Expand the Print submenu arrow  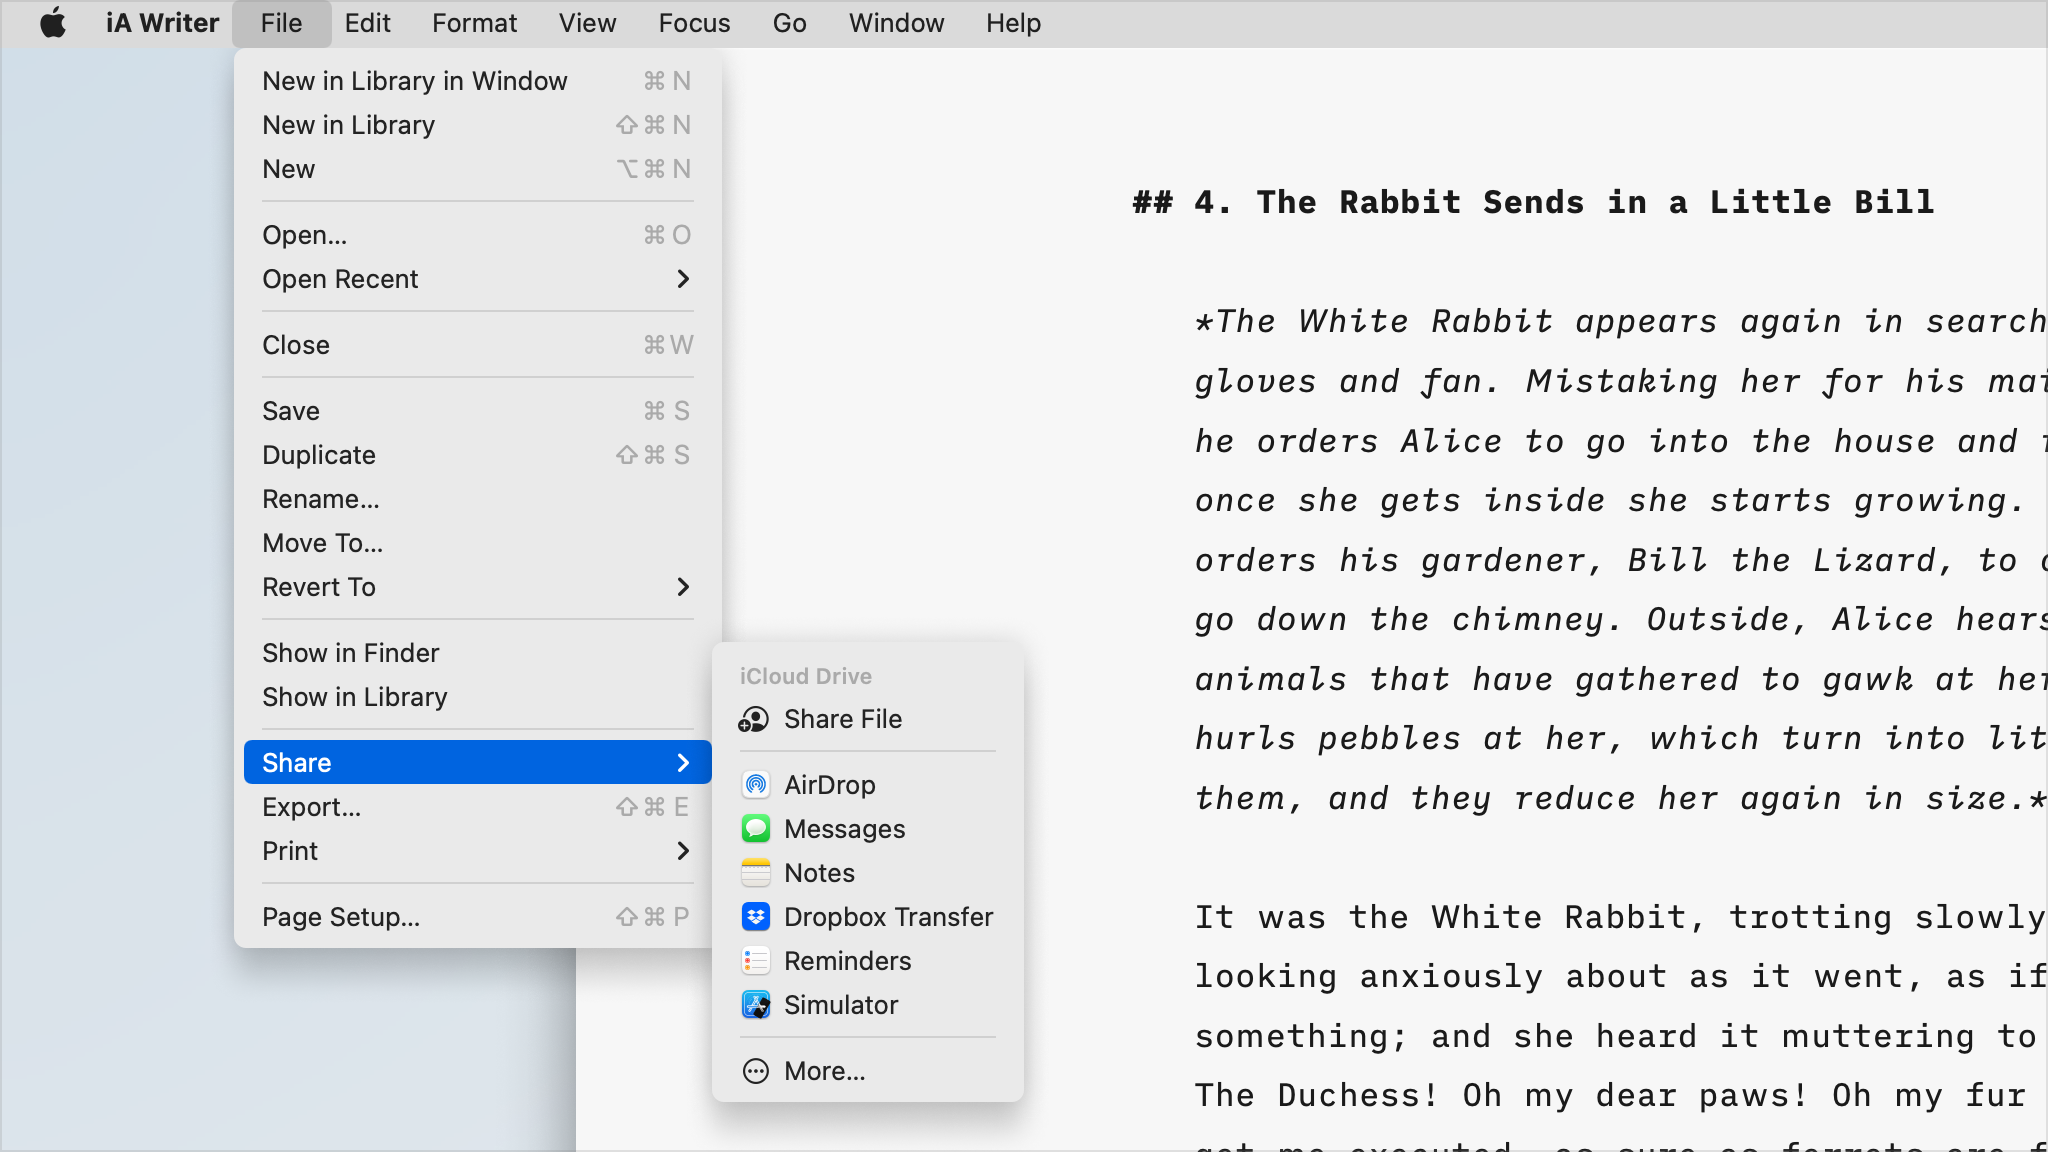point(683,851)
